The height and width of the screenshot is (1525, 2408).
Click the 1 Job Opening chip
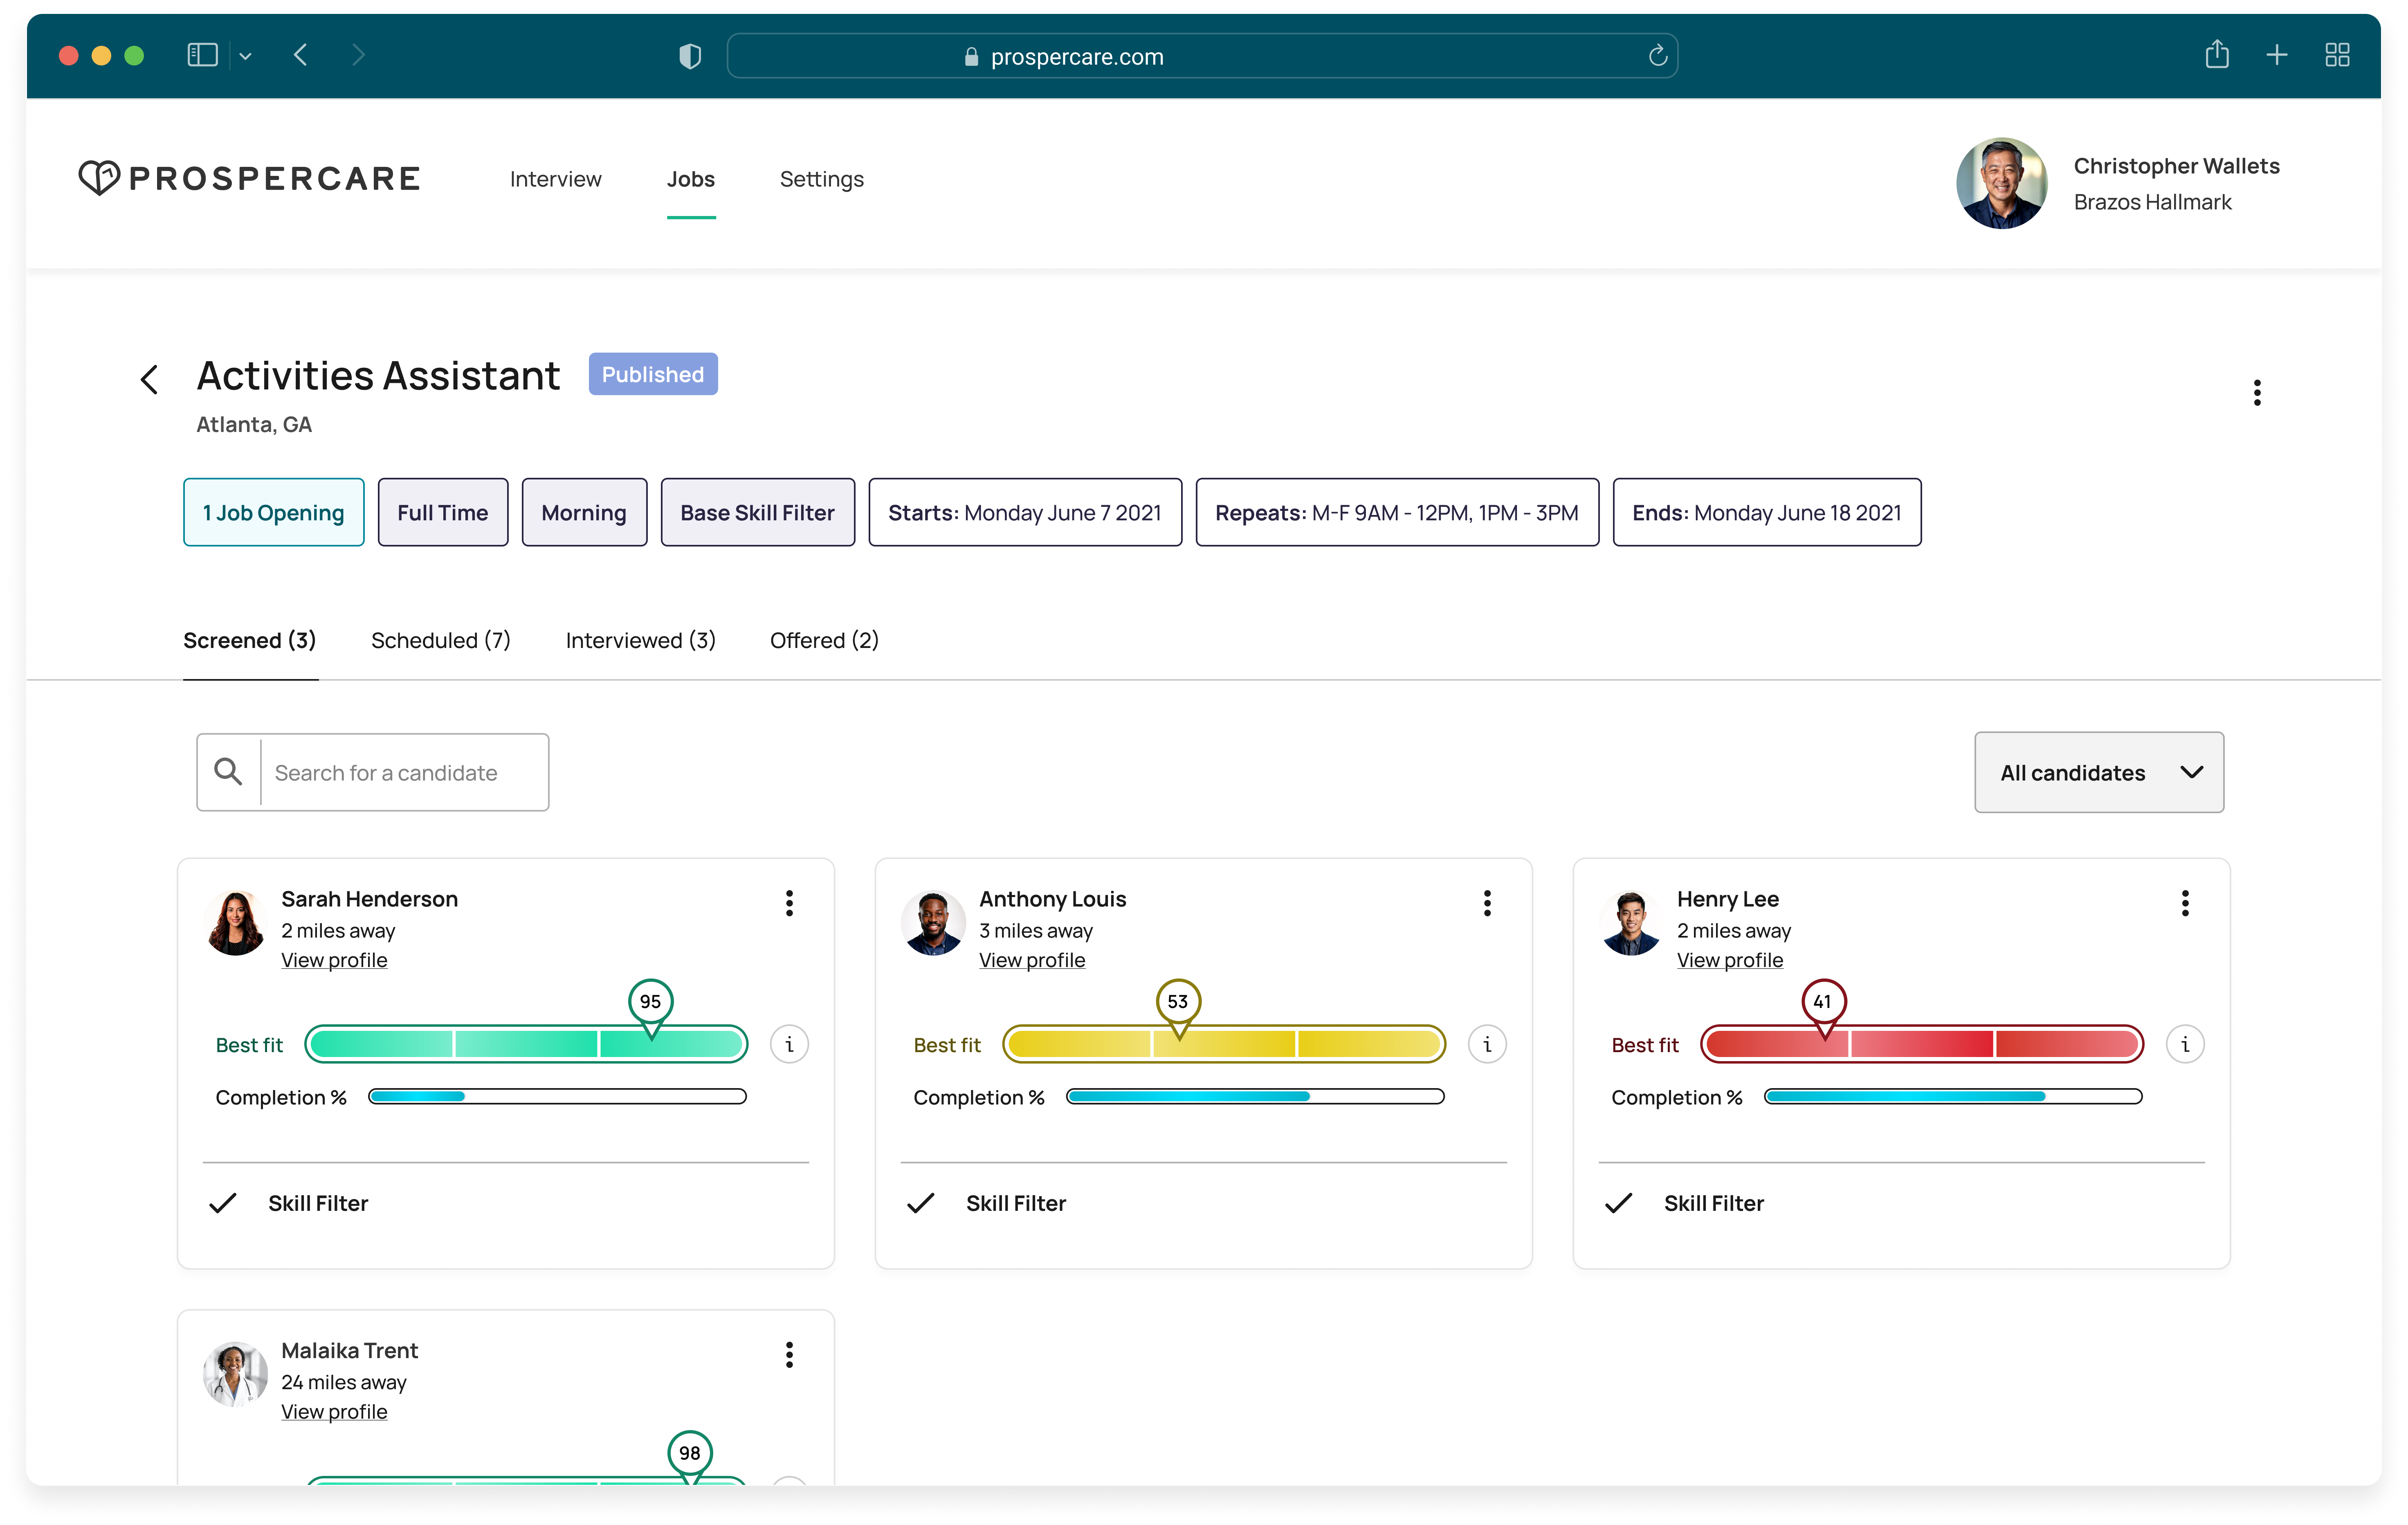click(273, 512)
